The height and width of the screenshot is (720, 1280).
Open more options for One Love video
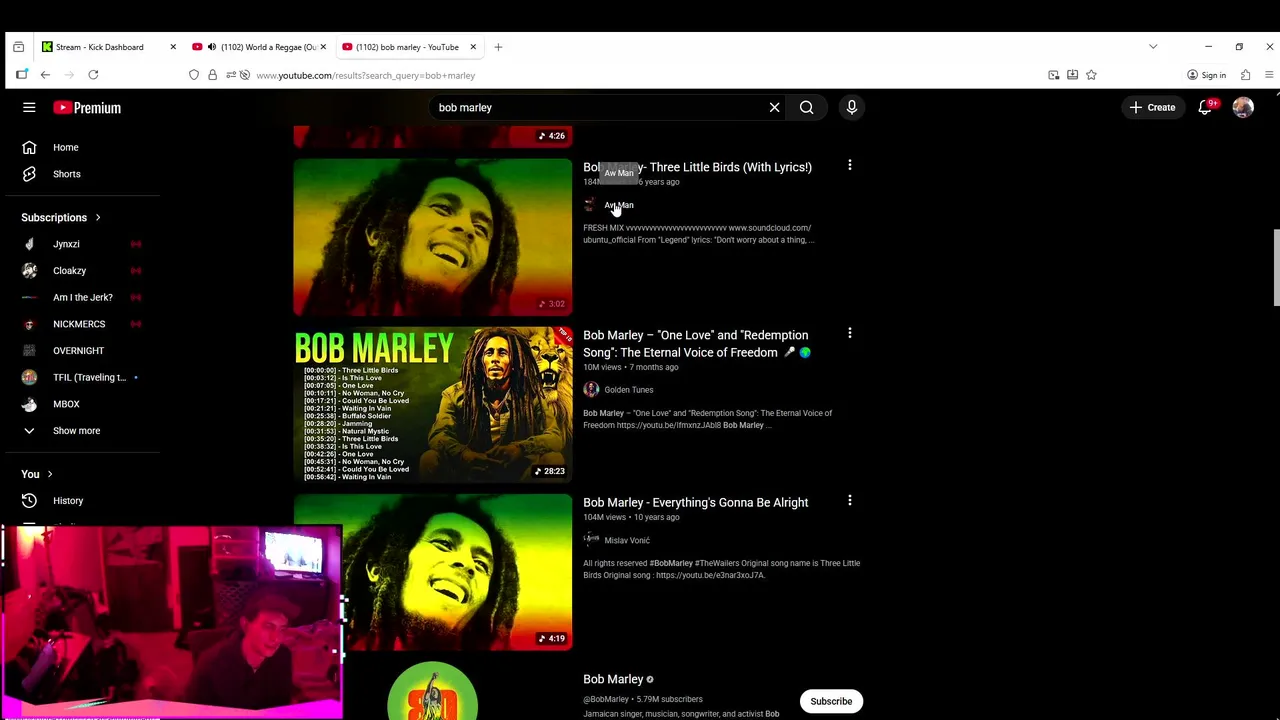pos(849,333)
